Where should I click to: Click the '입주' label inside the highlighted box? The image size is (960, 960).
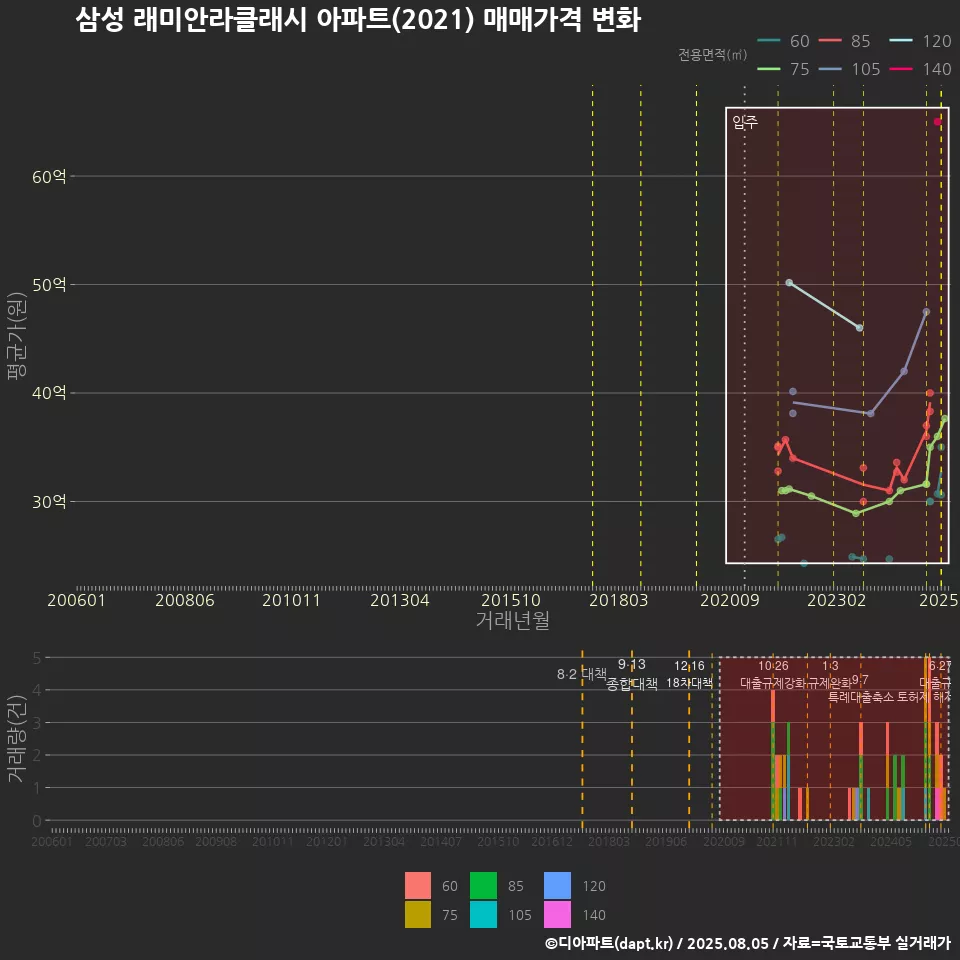point(745,122)
